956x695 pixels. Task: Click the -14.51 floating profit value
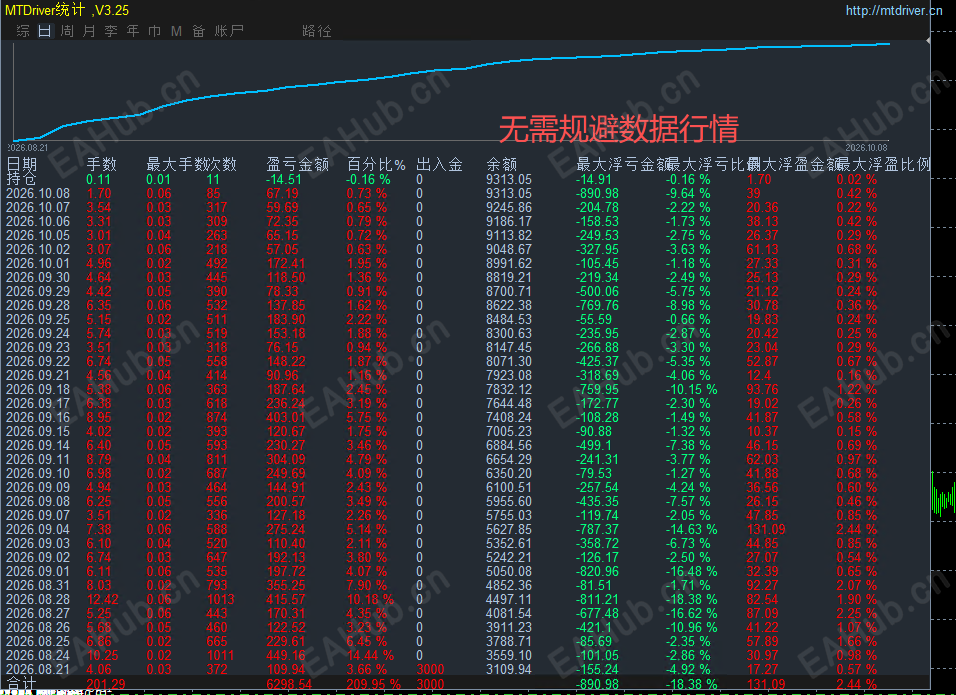point(284,179)
